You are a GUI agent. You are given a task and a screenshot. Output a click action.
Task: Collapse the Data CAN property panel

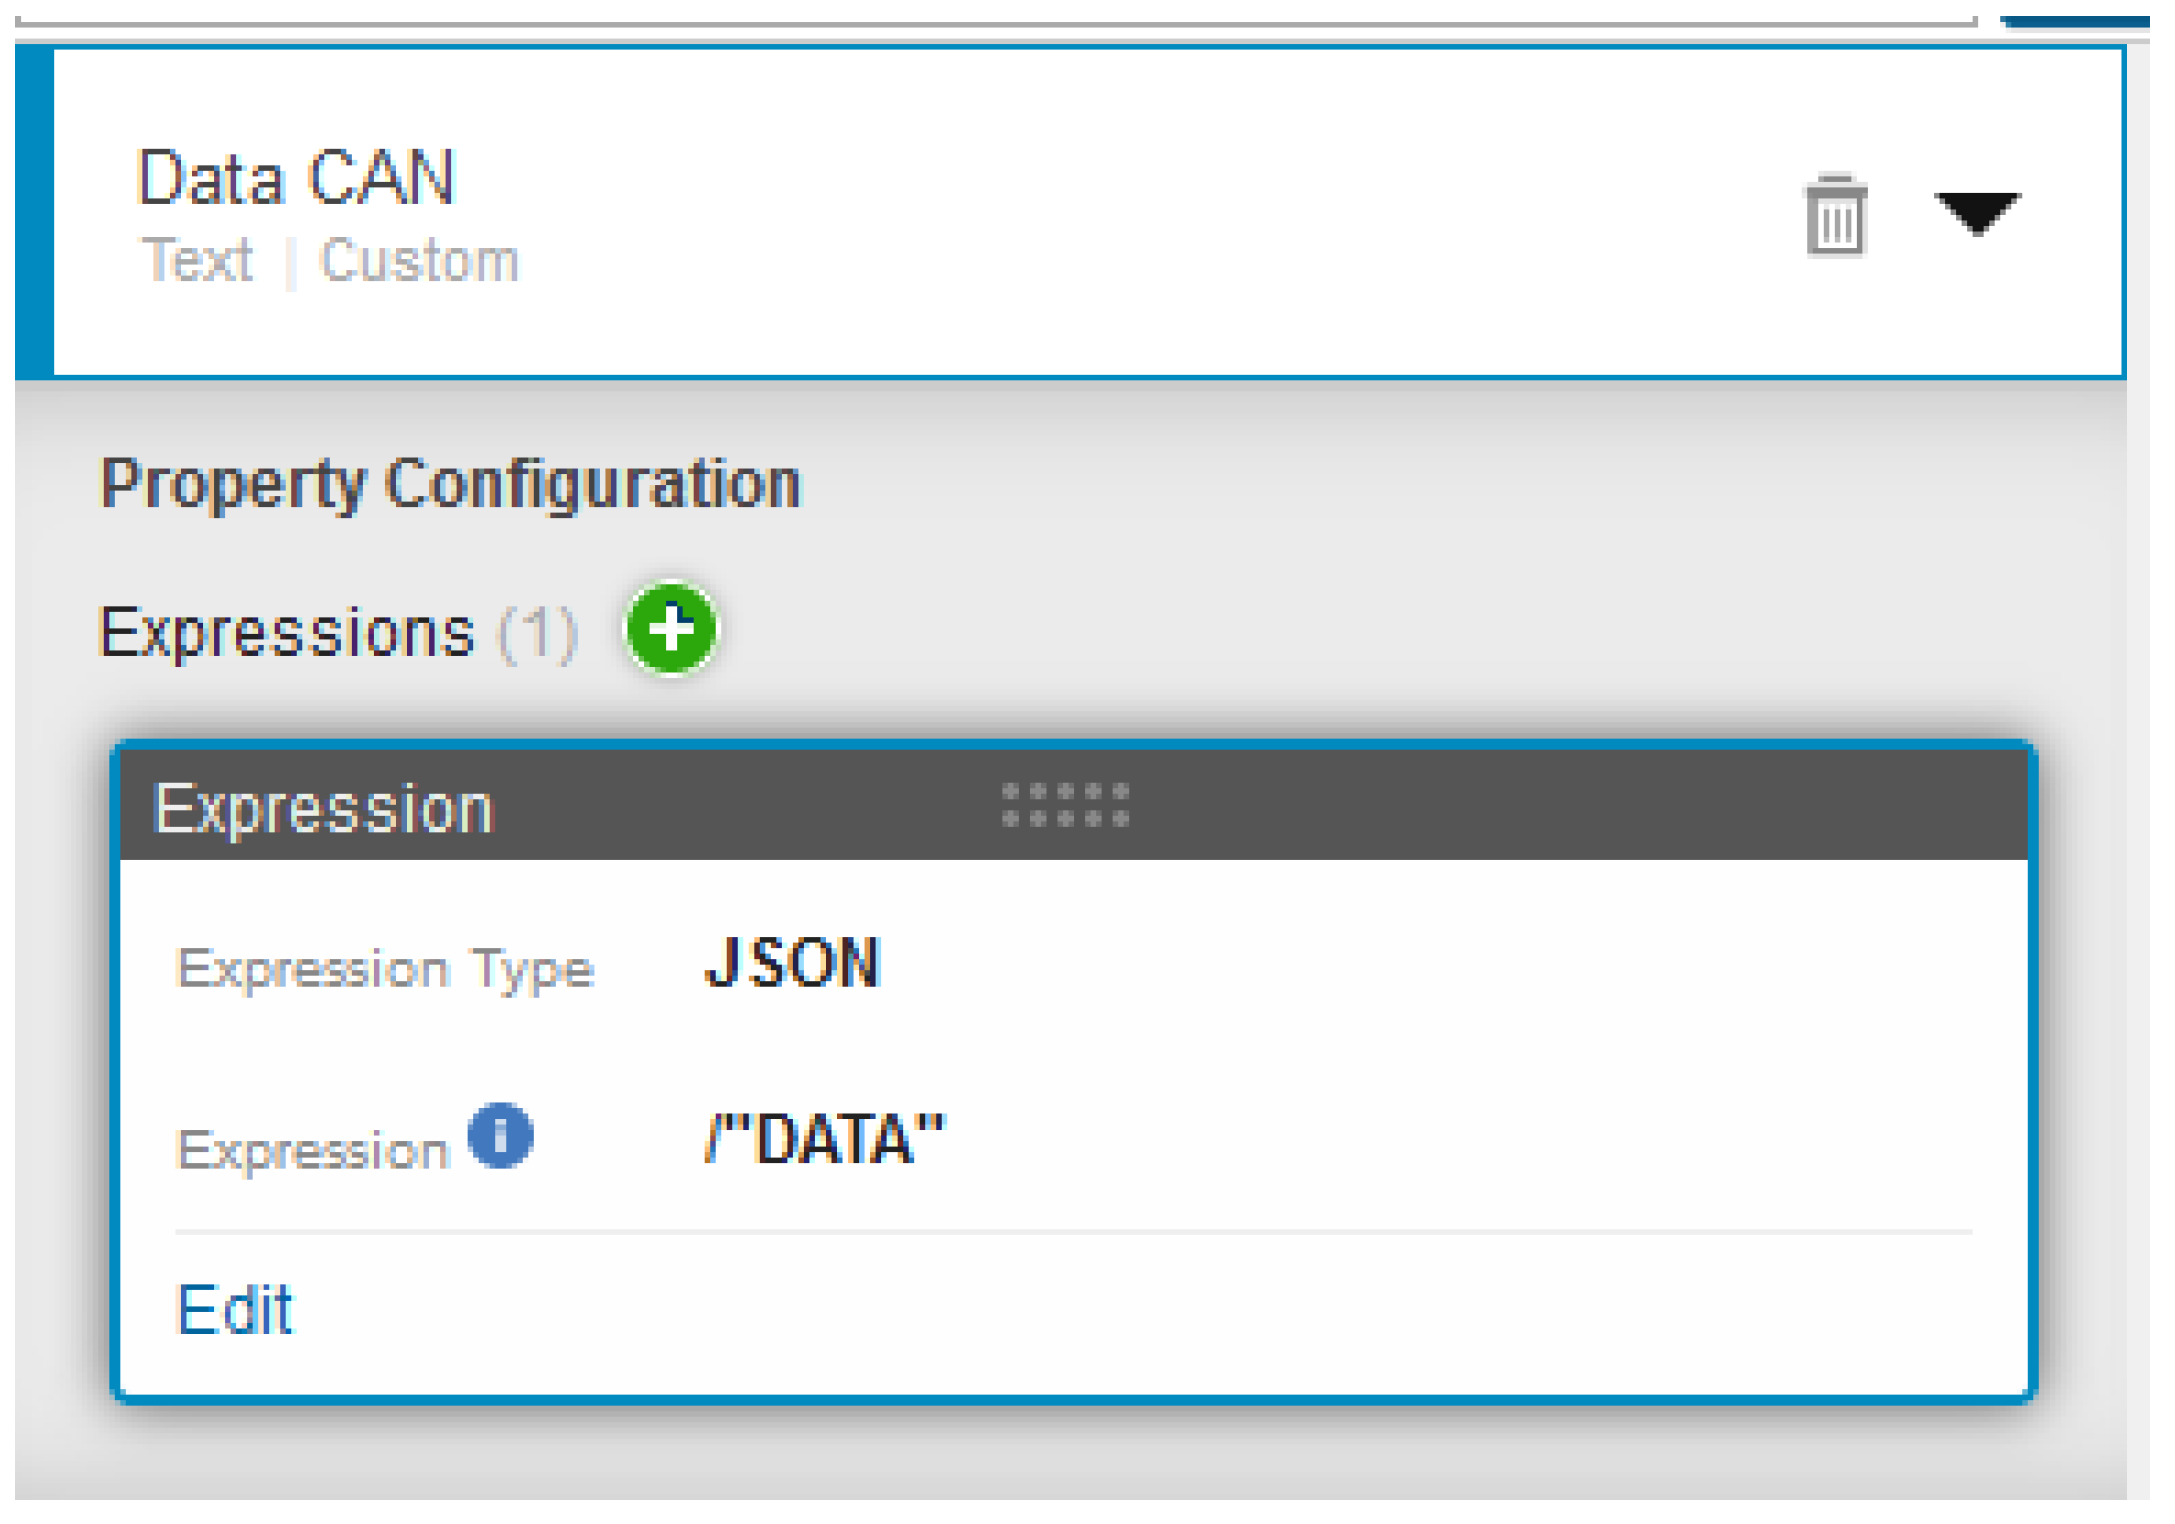click(1976, 212)
